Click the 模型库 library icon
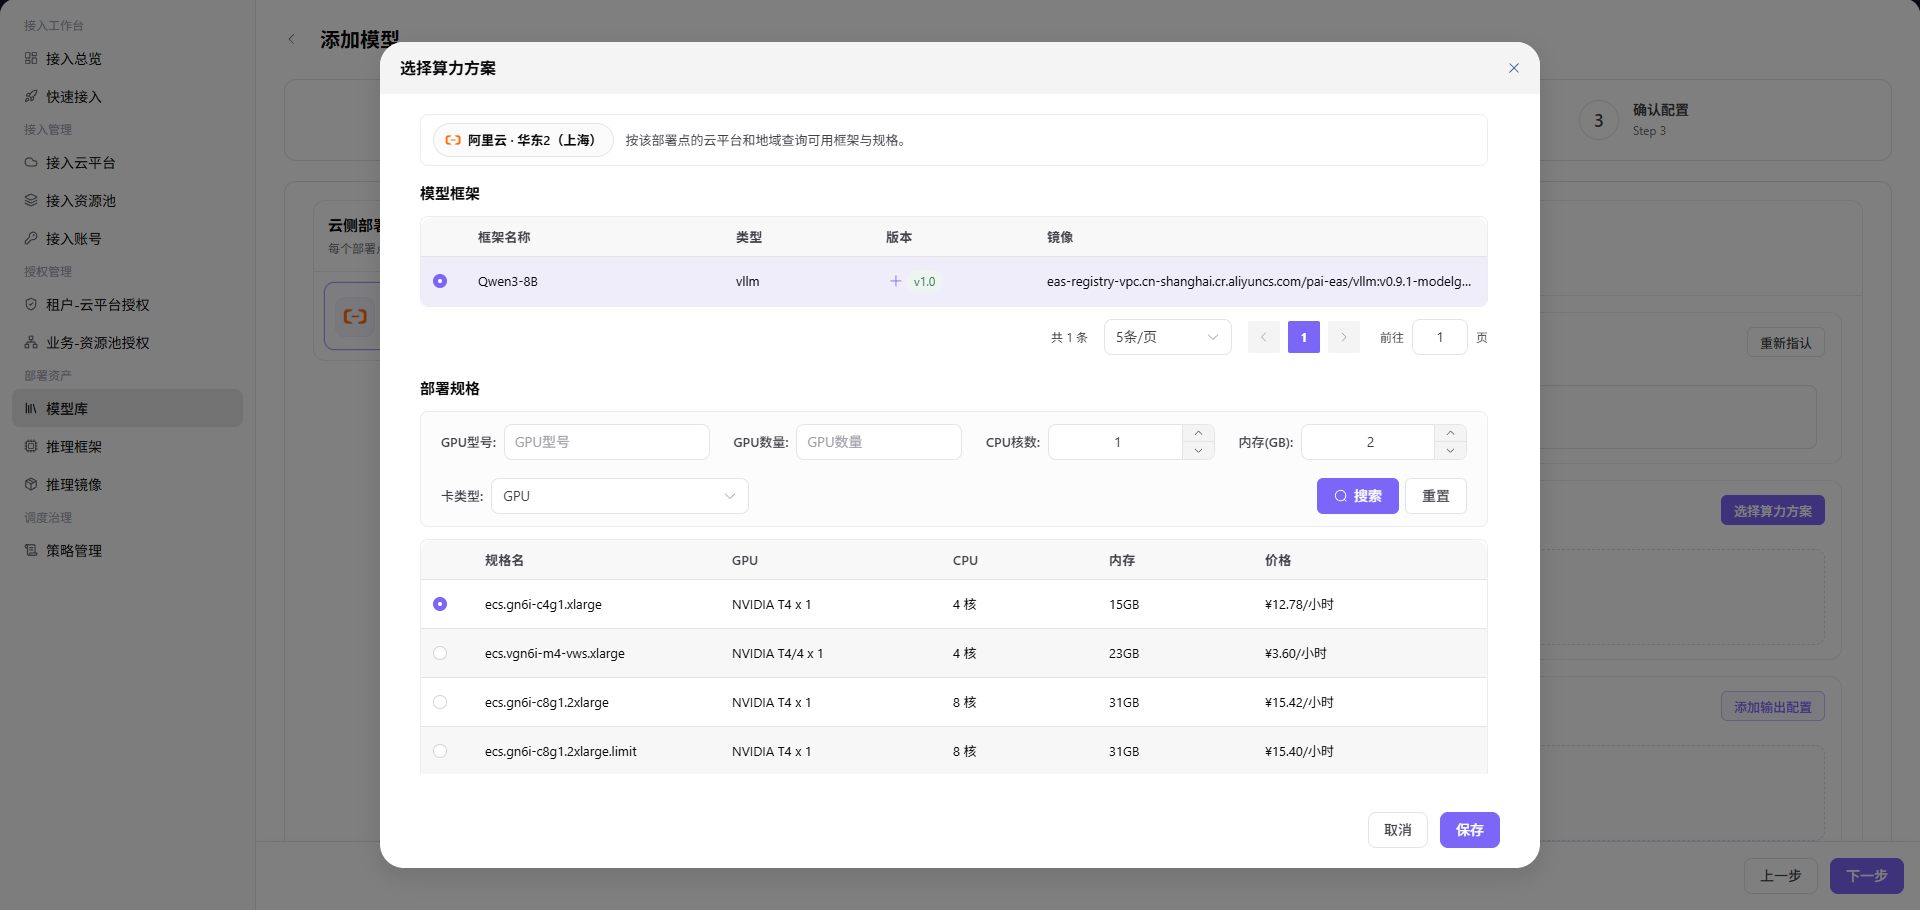 tap(31, 408)
